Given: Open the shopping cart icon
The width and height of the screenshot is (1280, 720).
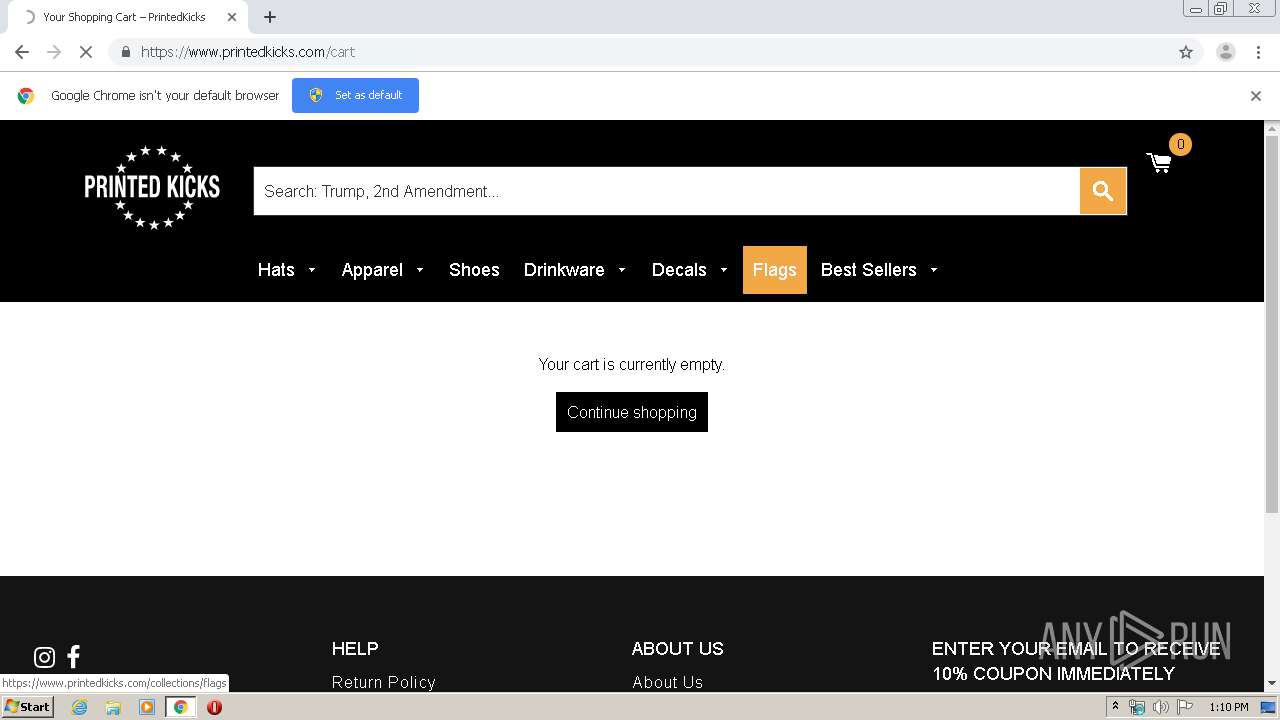Looking at the screenshot, I should click(x=1159, y=163).
